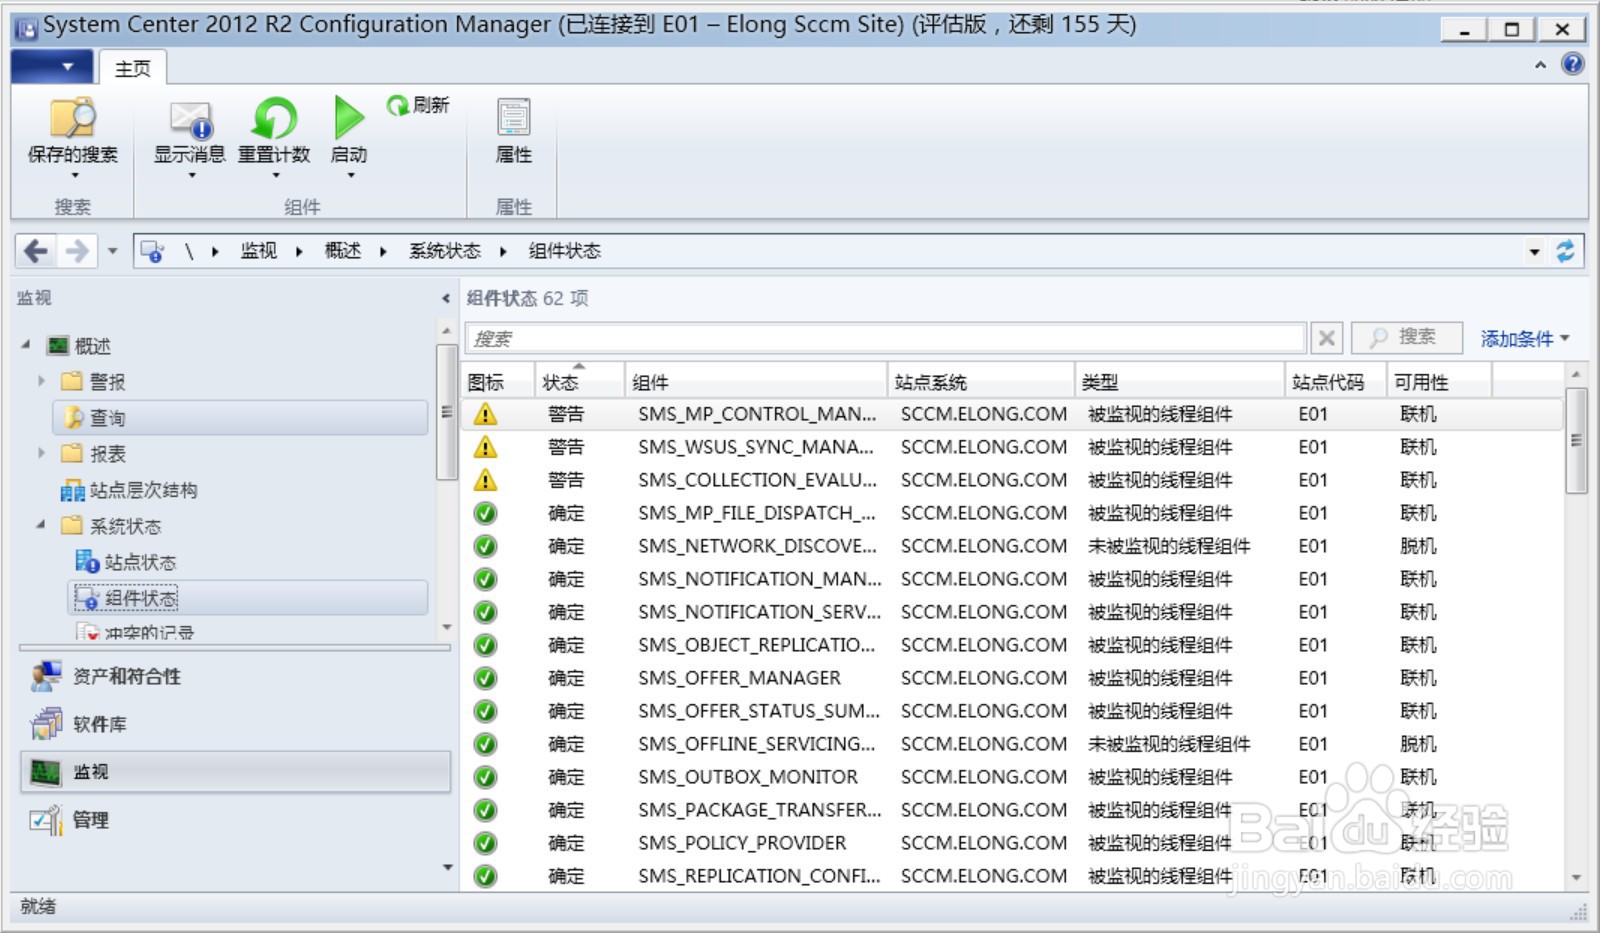Viewport: 1600px width, 933px height.
Task: Click the help question mark icon
Action: click(x=1573, y=64)
